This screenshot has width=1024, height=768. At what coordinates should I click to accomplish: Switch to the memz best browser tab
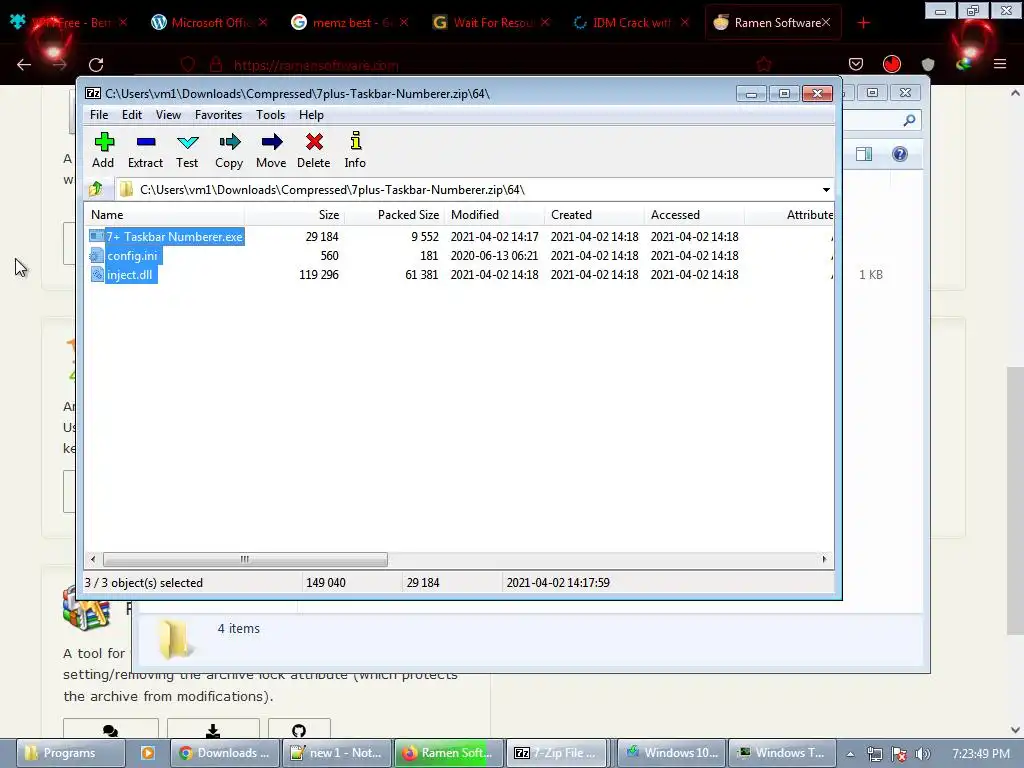tap(350, 23)
